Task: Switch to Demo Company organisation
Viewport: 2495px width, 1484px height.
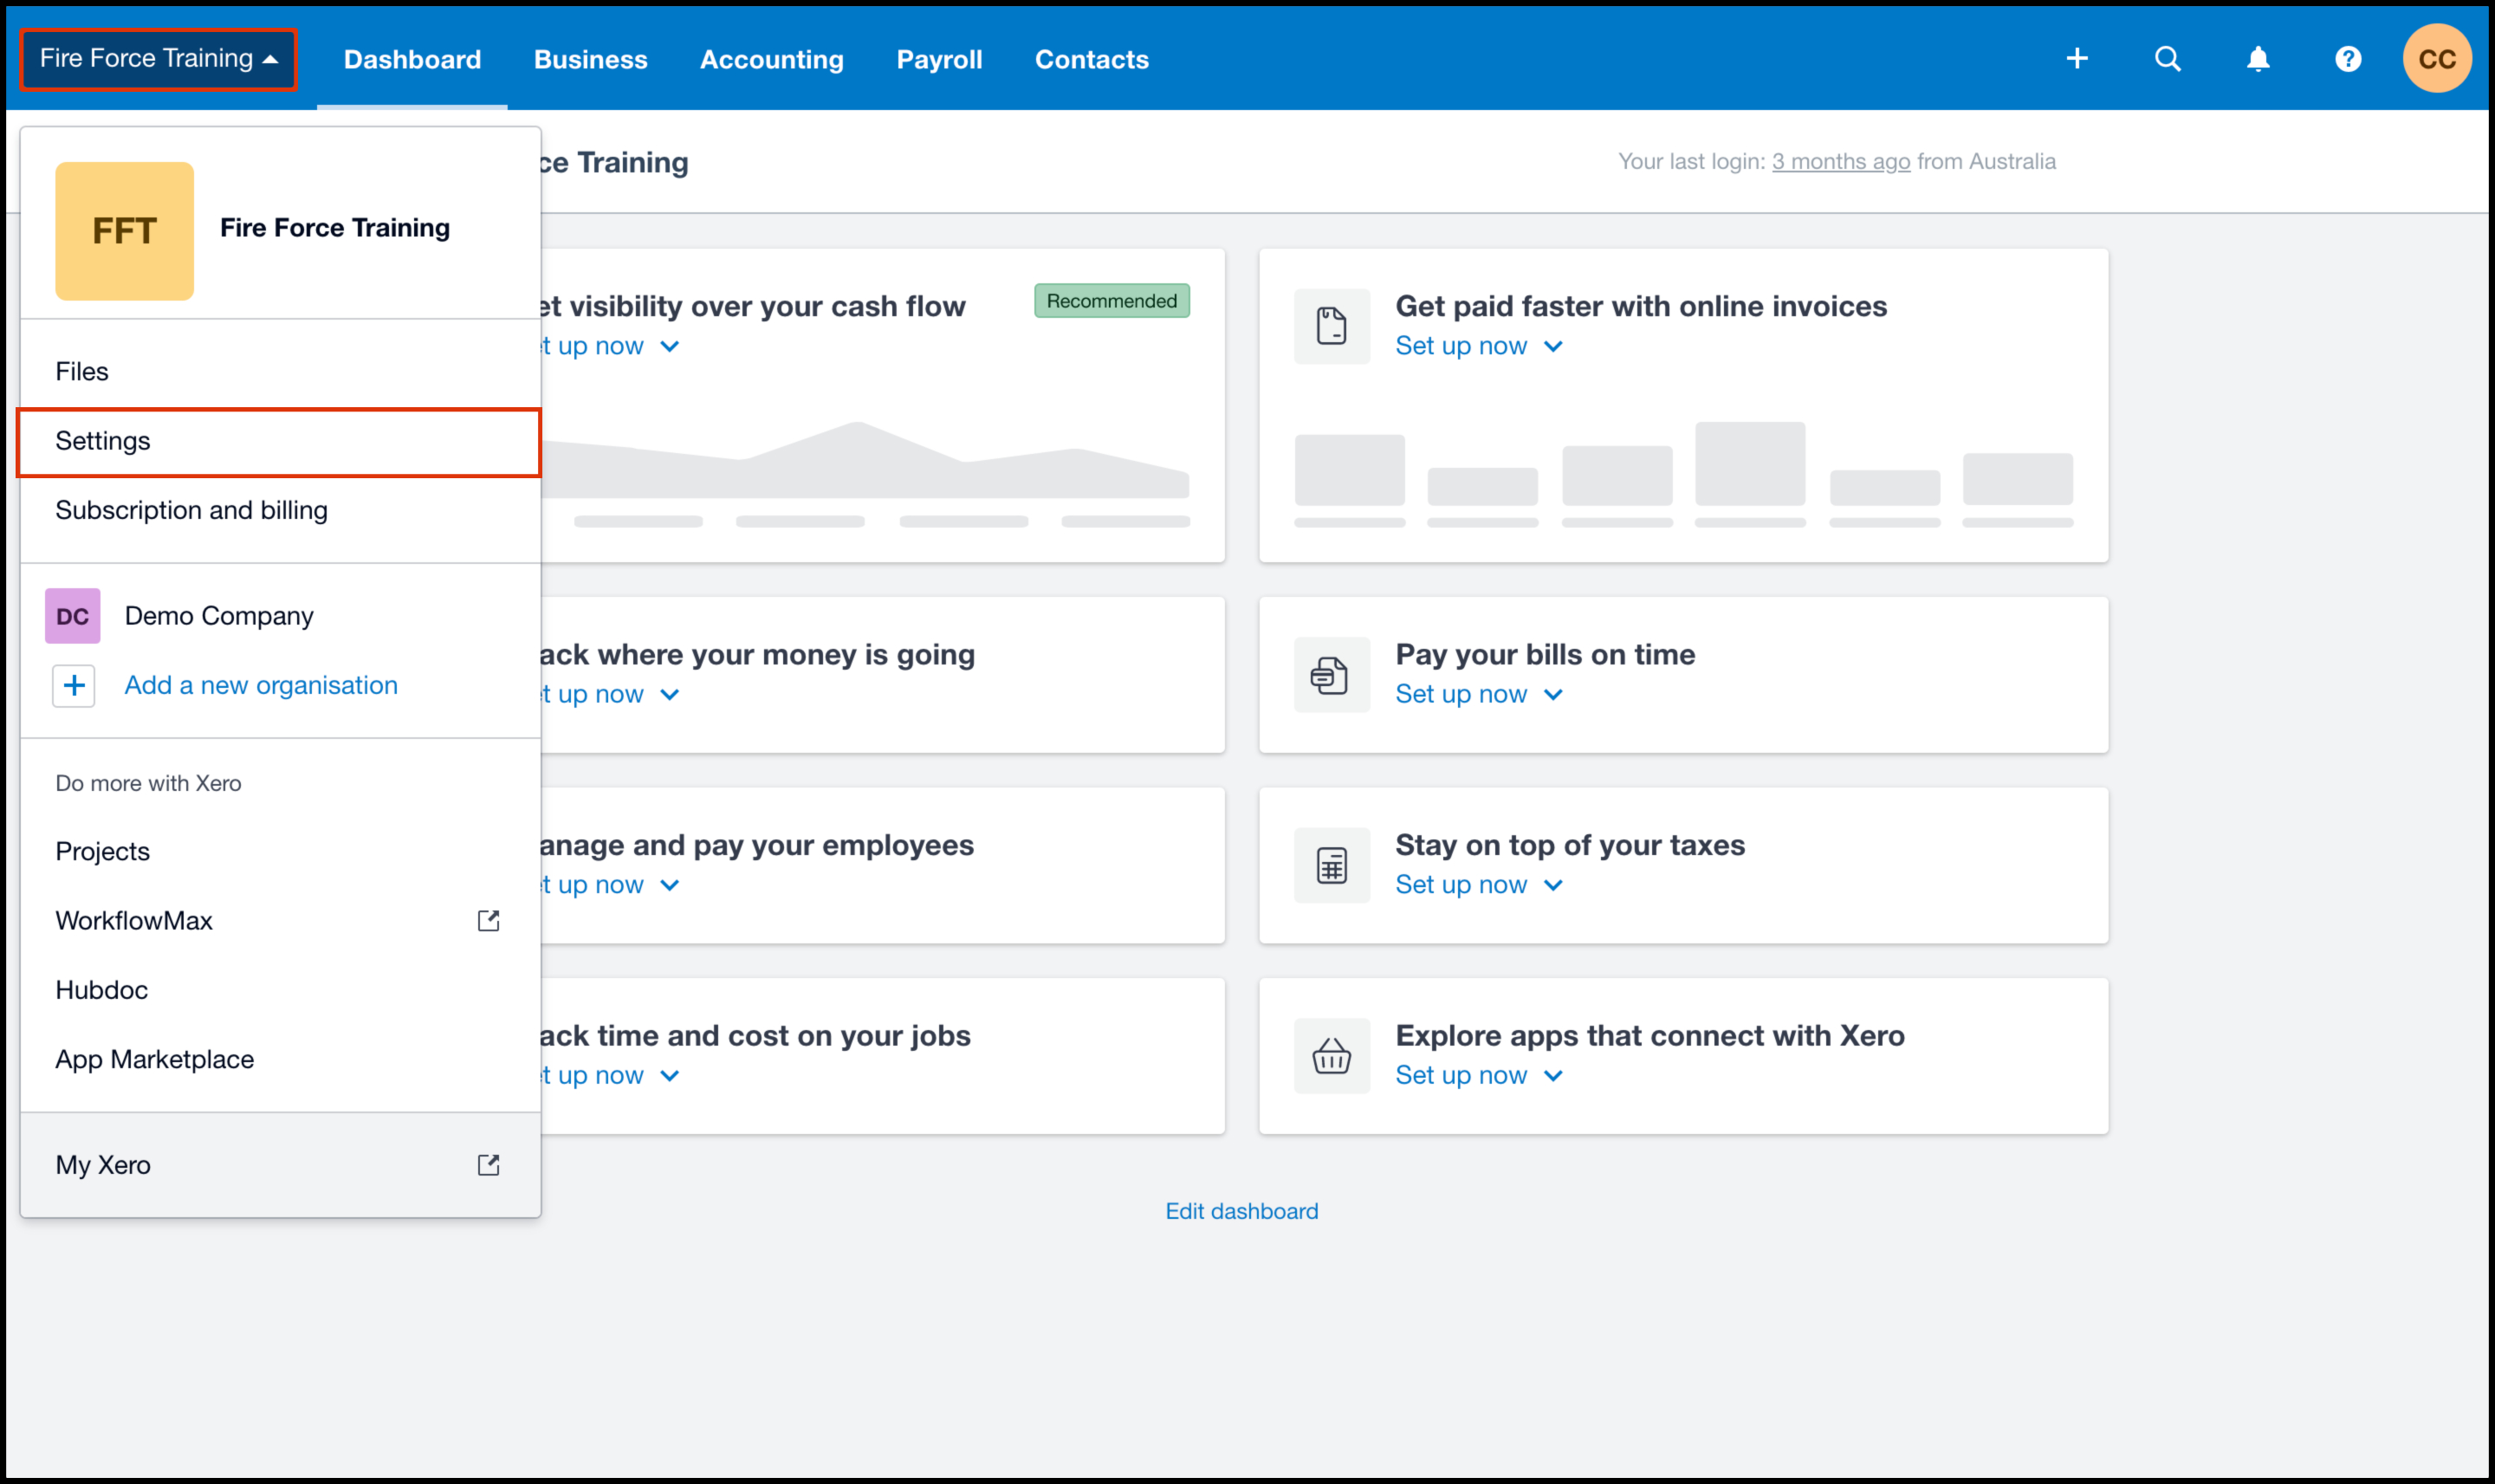Action: [x=218, y=616]
